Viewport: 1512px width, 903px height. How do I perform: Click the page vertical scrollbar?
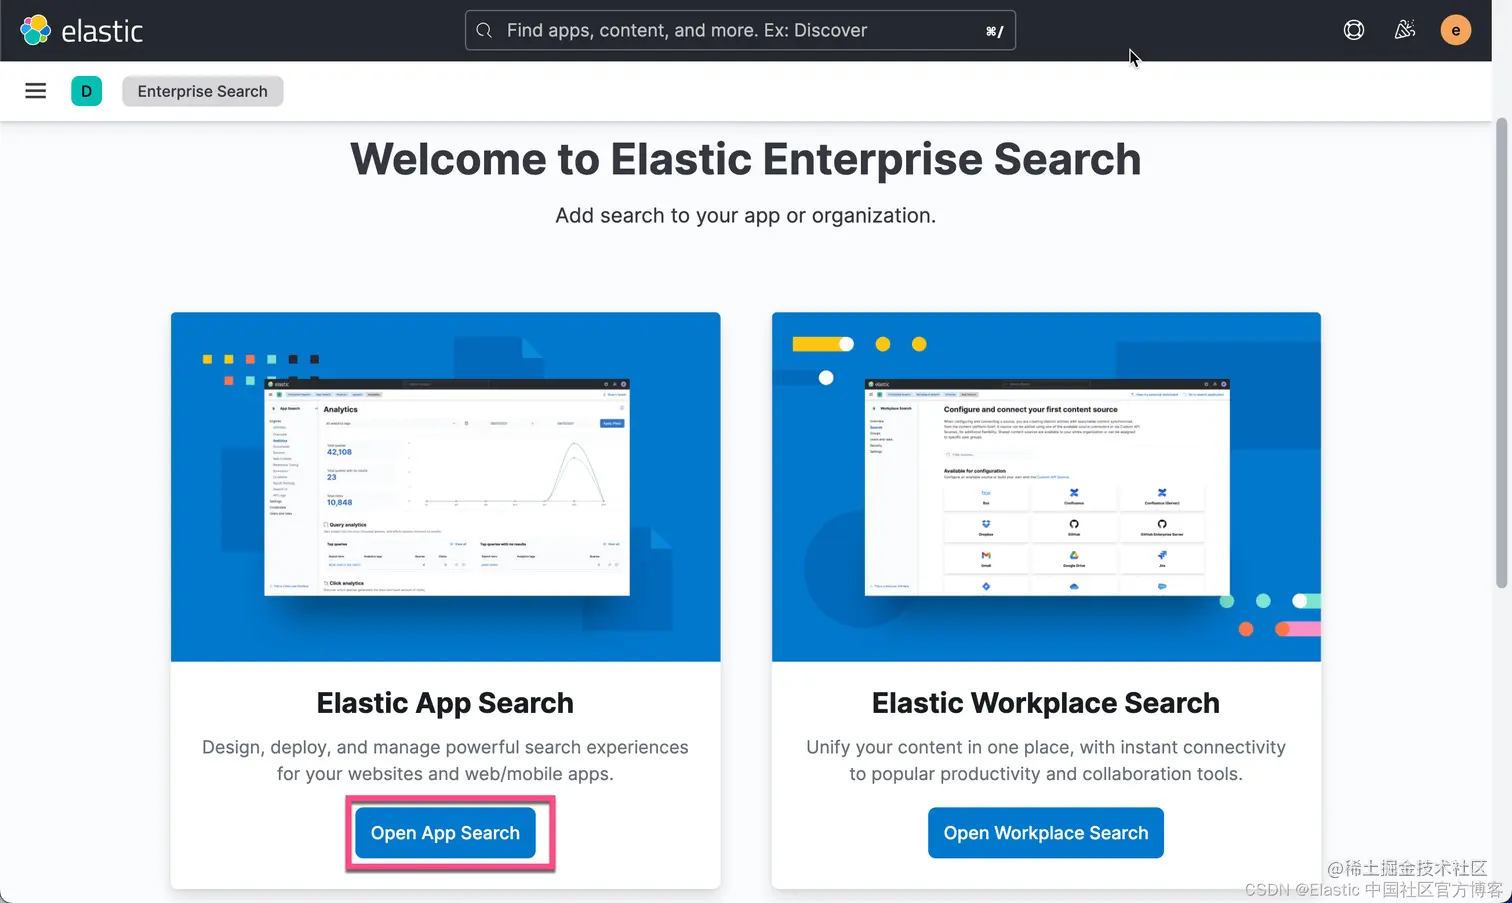(1502, 352)
